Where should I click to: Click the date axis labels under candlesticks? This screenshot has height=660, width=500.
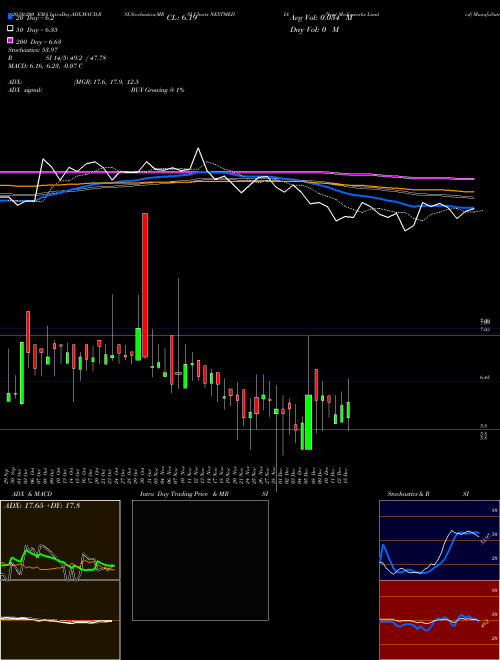[177, 474]
